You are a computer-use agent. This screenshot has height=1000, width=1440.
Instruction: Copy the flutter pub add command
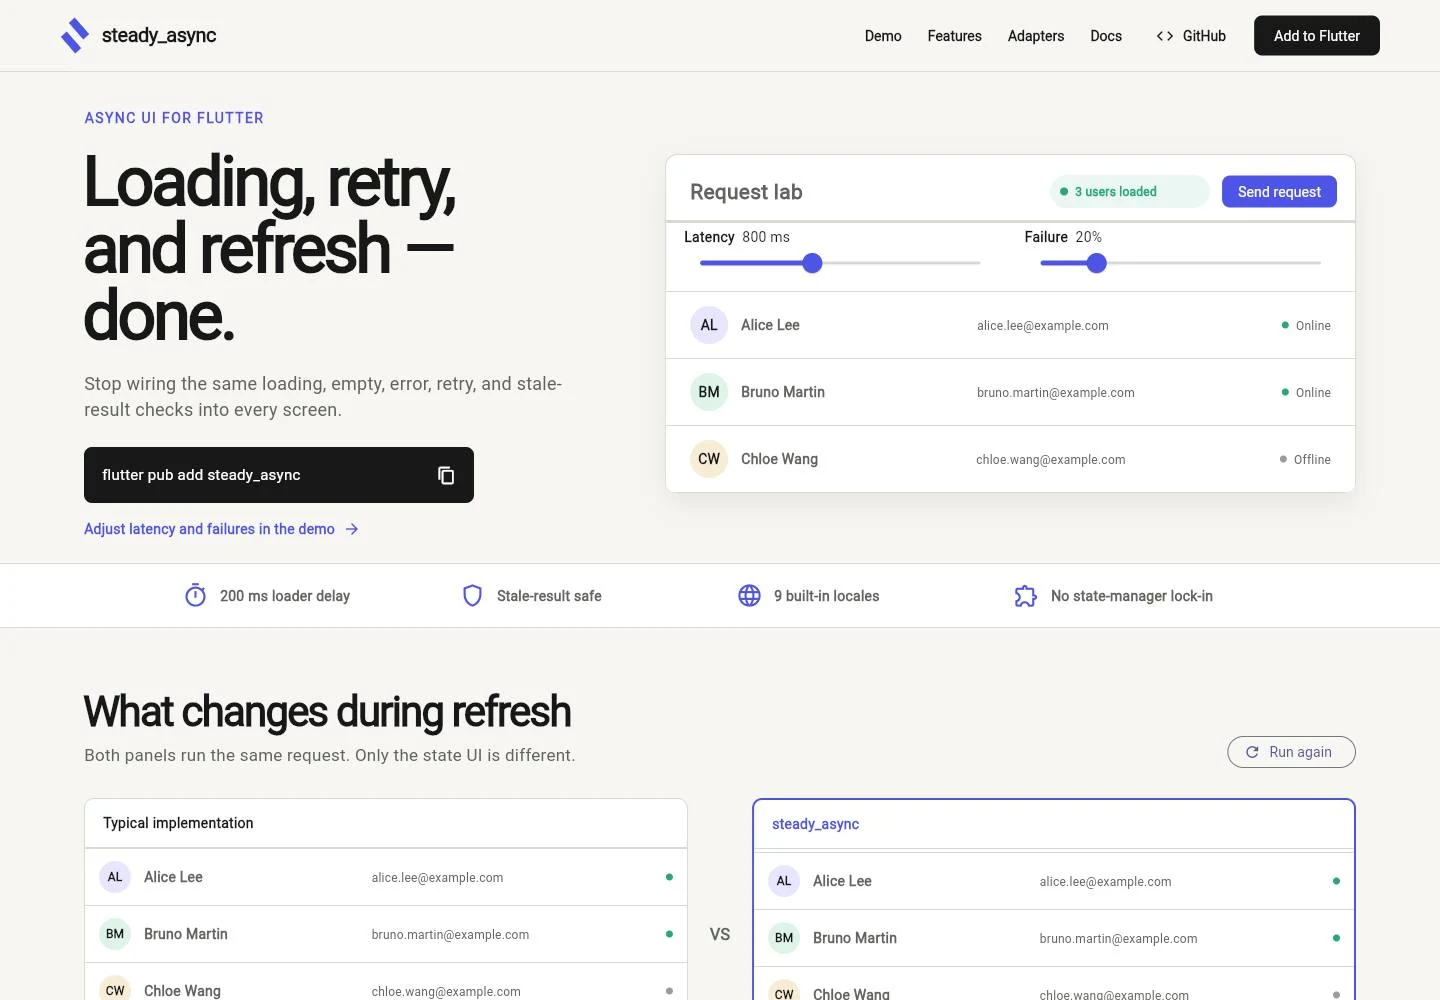446,475
